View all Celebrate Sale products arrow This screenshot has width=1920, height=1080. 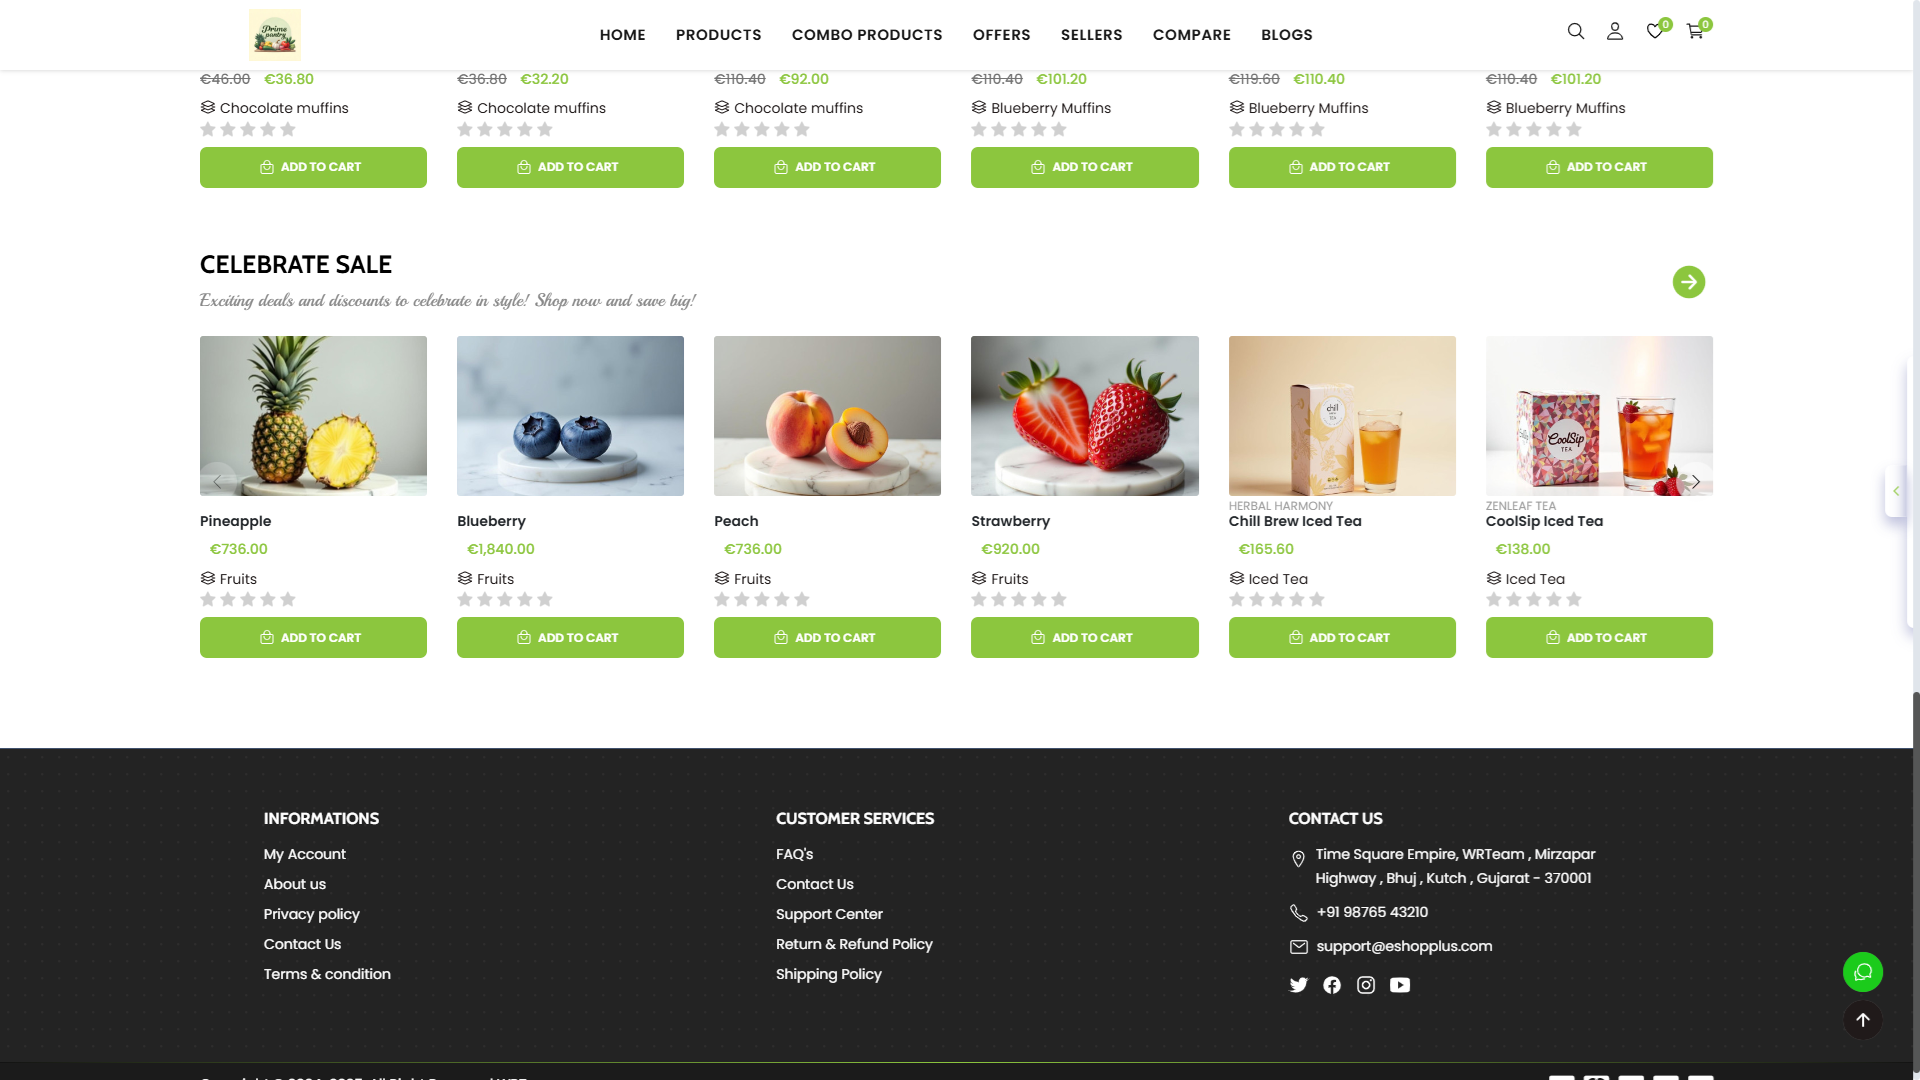(x=1689, y=282)
